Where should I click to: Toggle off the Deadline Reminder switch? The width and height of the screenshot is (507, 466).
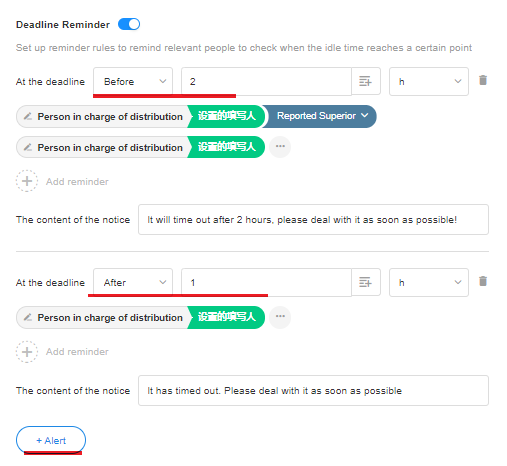tap(129, 24)
